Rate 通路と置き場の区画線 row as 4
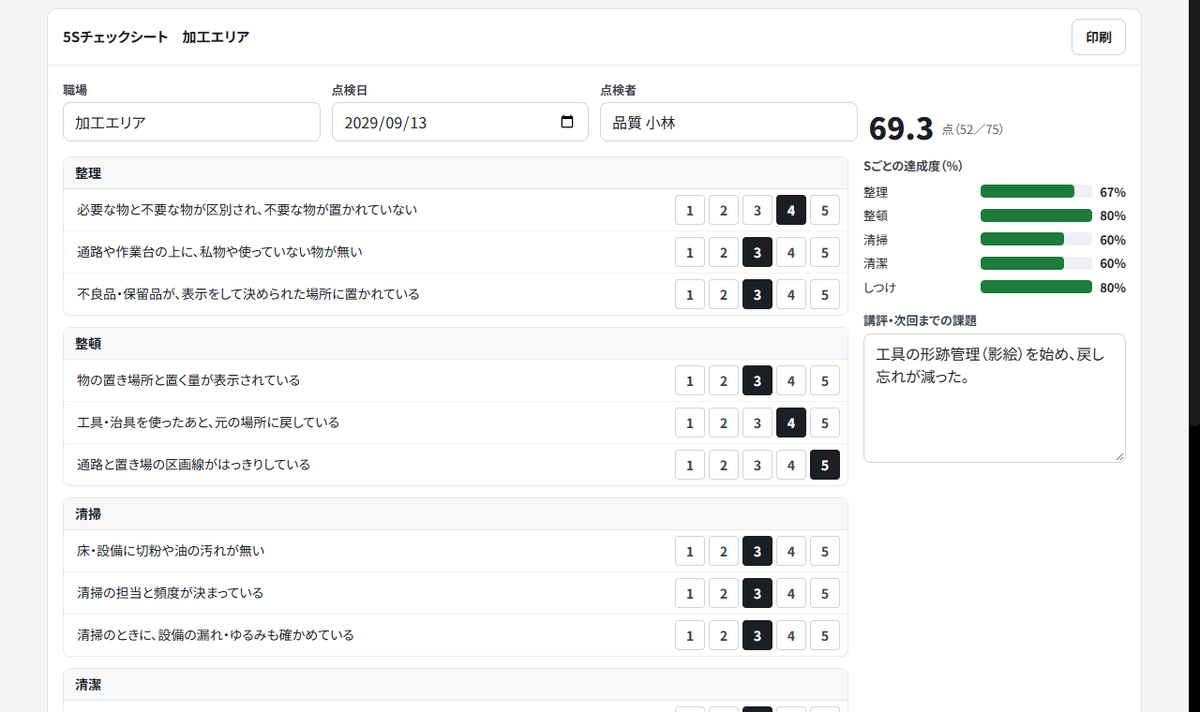Image resolution: width=1200 pixels, height=712 pixels. 790,465
